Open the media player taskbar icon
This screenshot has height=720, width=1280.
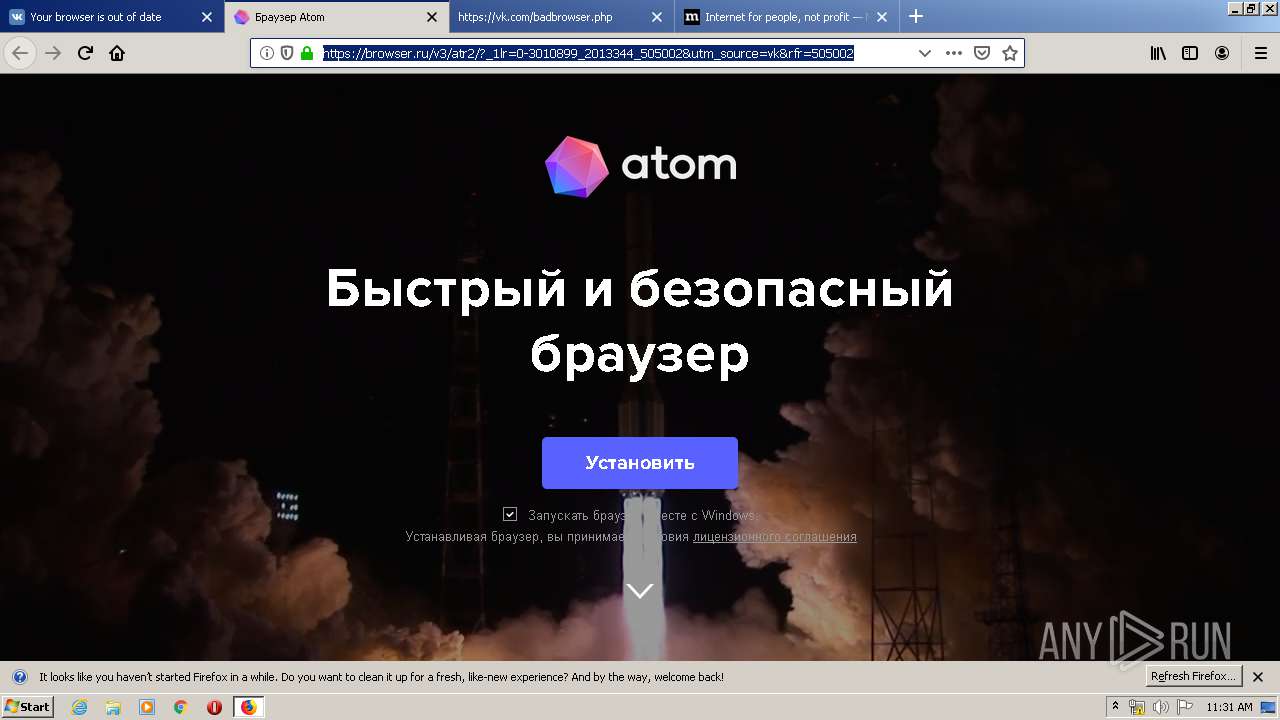pos(147,707)
